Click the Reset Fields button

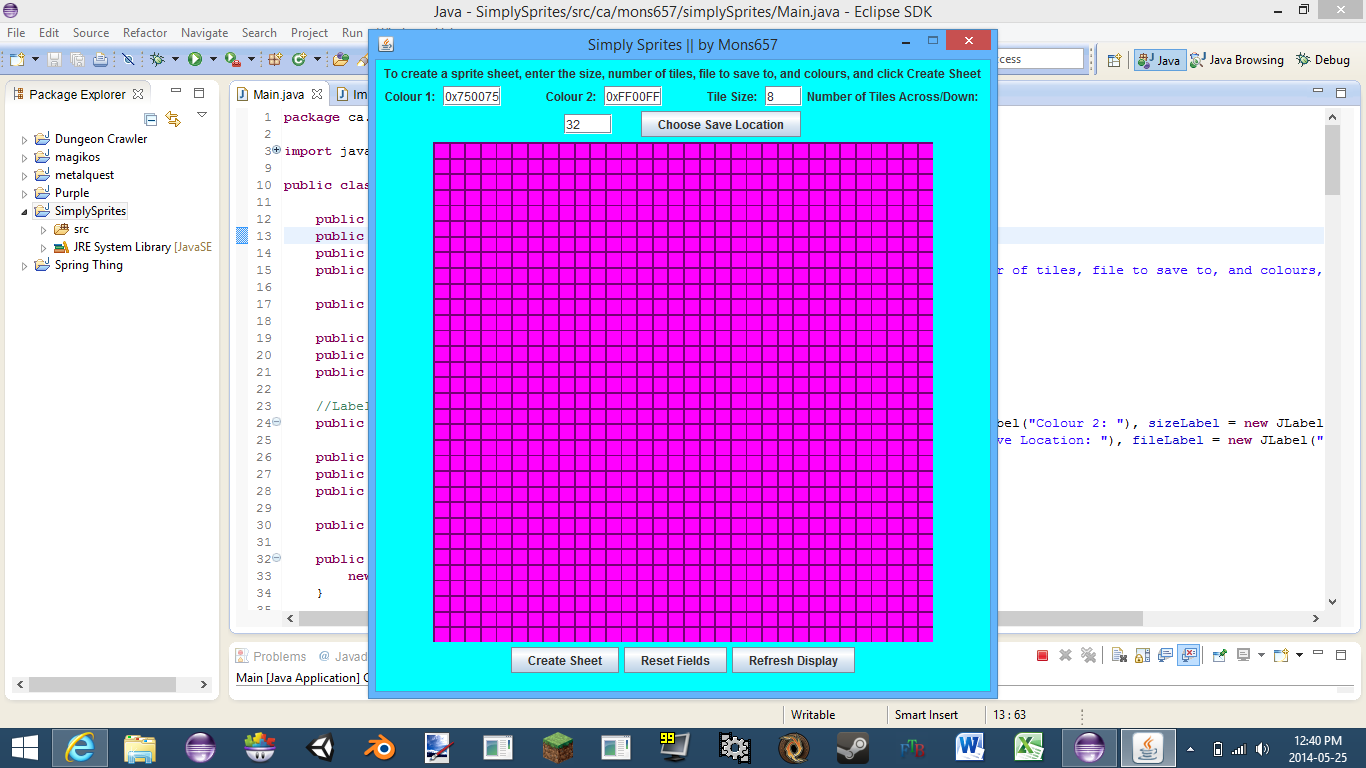click(675, 660)
